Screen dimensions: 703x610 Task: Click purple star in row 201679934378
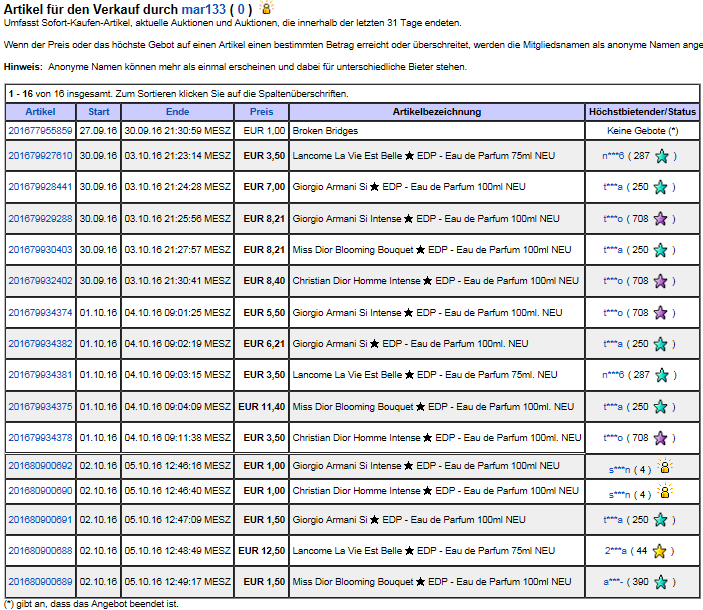click(660, 438)
